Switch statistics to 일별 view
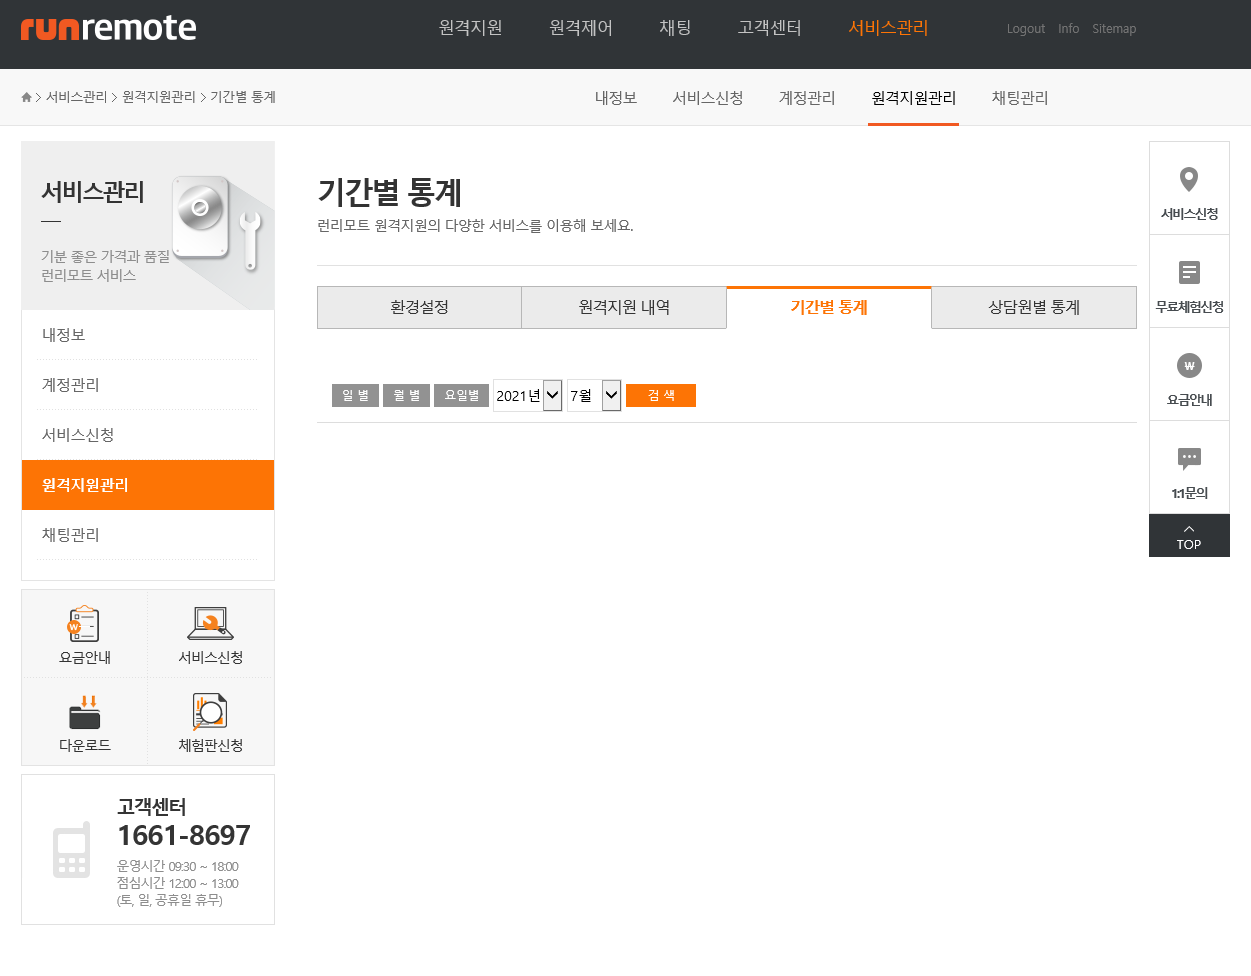The image size is (1251, 976). [x=355, y=396]
